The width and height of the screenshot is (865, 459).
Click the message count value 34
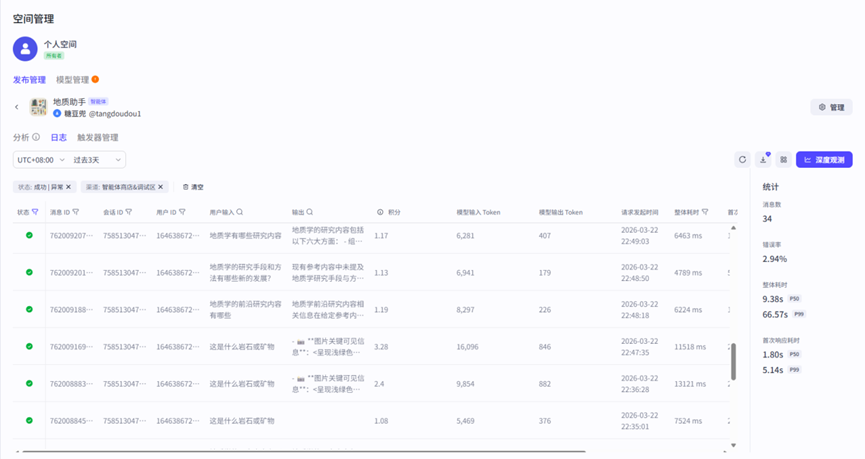[767, 218]
